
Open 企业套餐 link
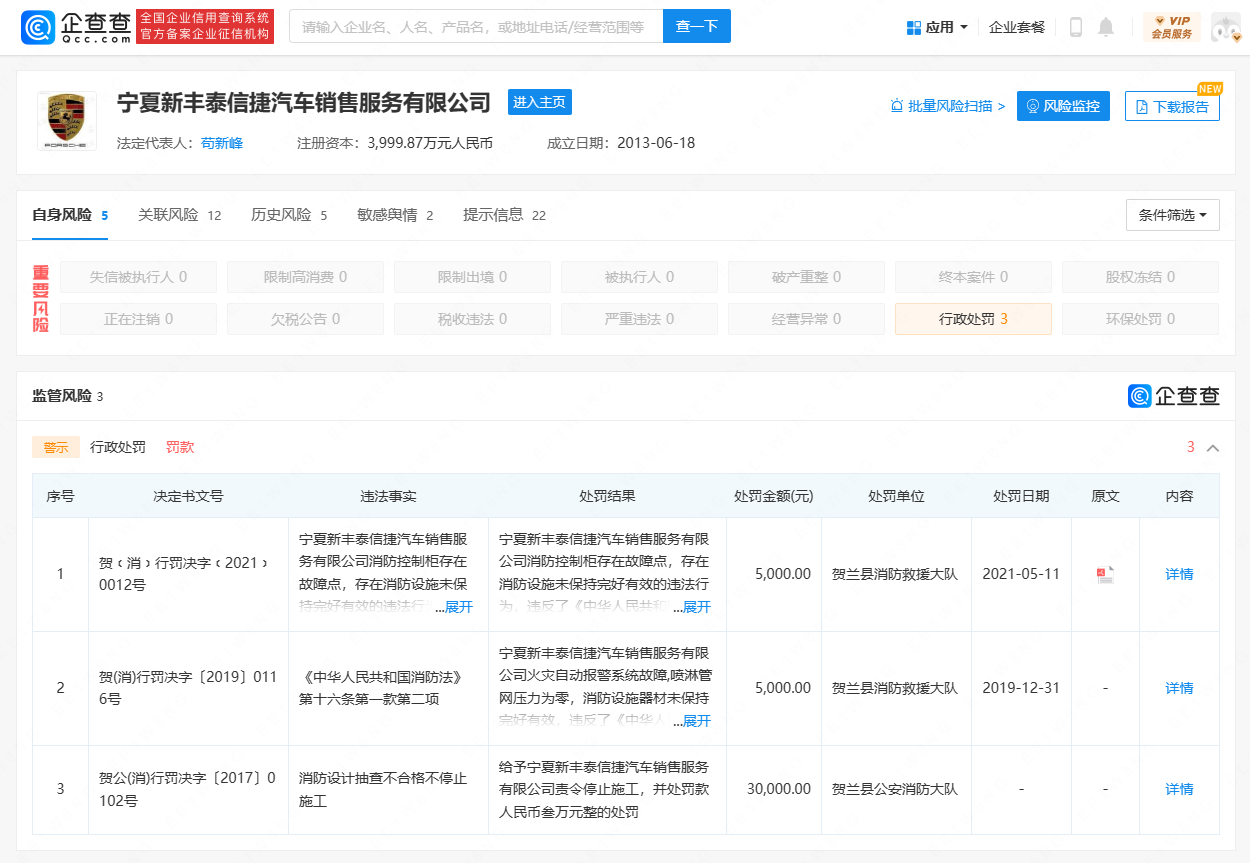pyautogui.click(x=1017, y=27)
